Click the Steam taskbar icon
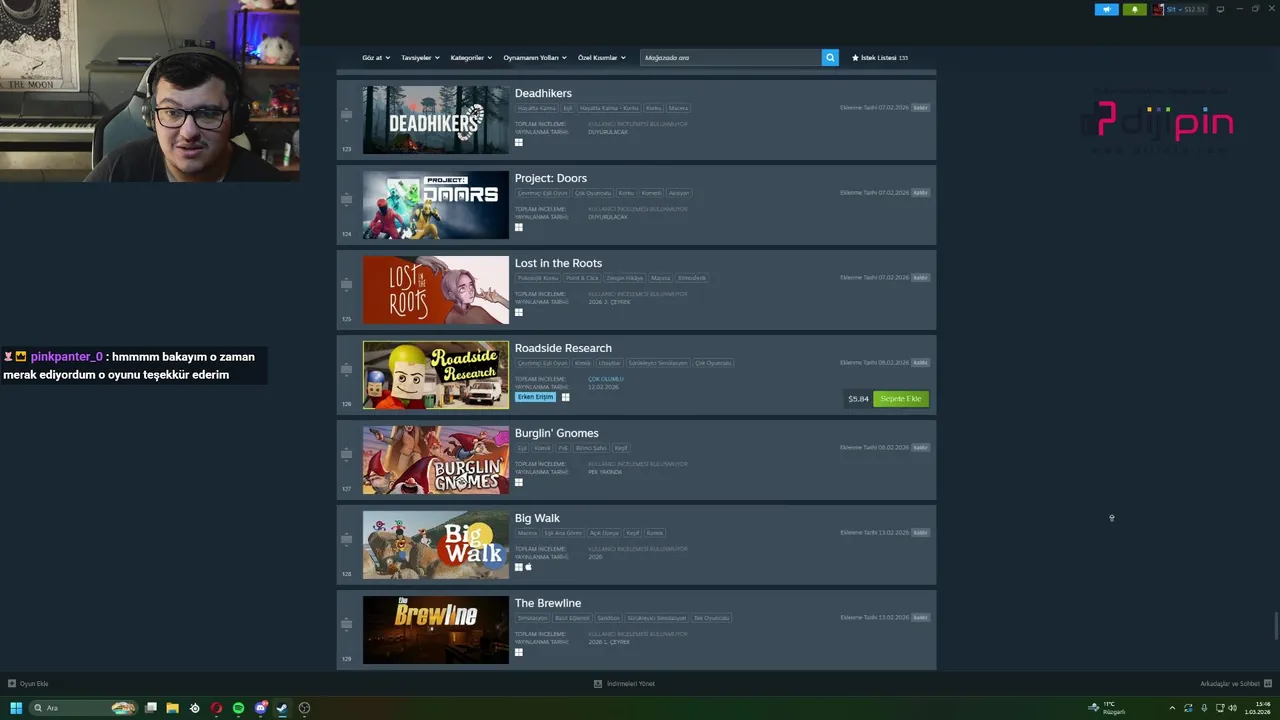The image size is (1280, 720). point(282,708)
